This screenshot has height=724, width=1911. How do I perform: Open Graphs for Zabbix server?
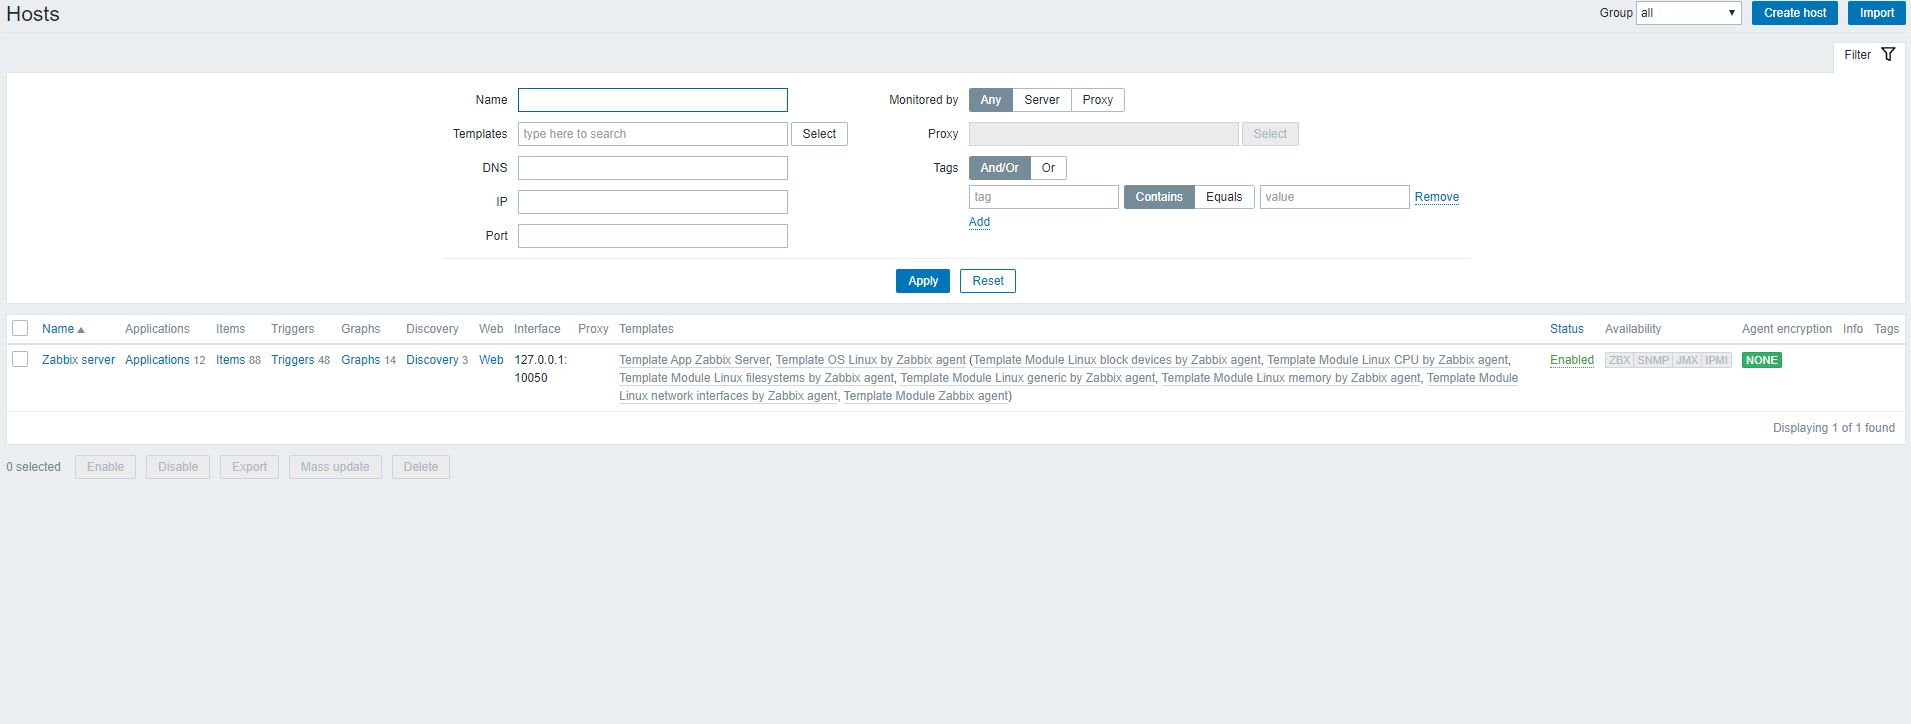(360, 360)
